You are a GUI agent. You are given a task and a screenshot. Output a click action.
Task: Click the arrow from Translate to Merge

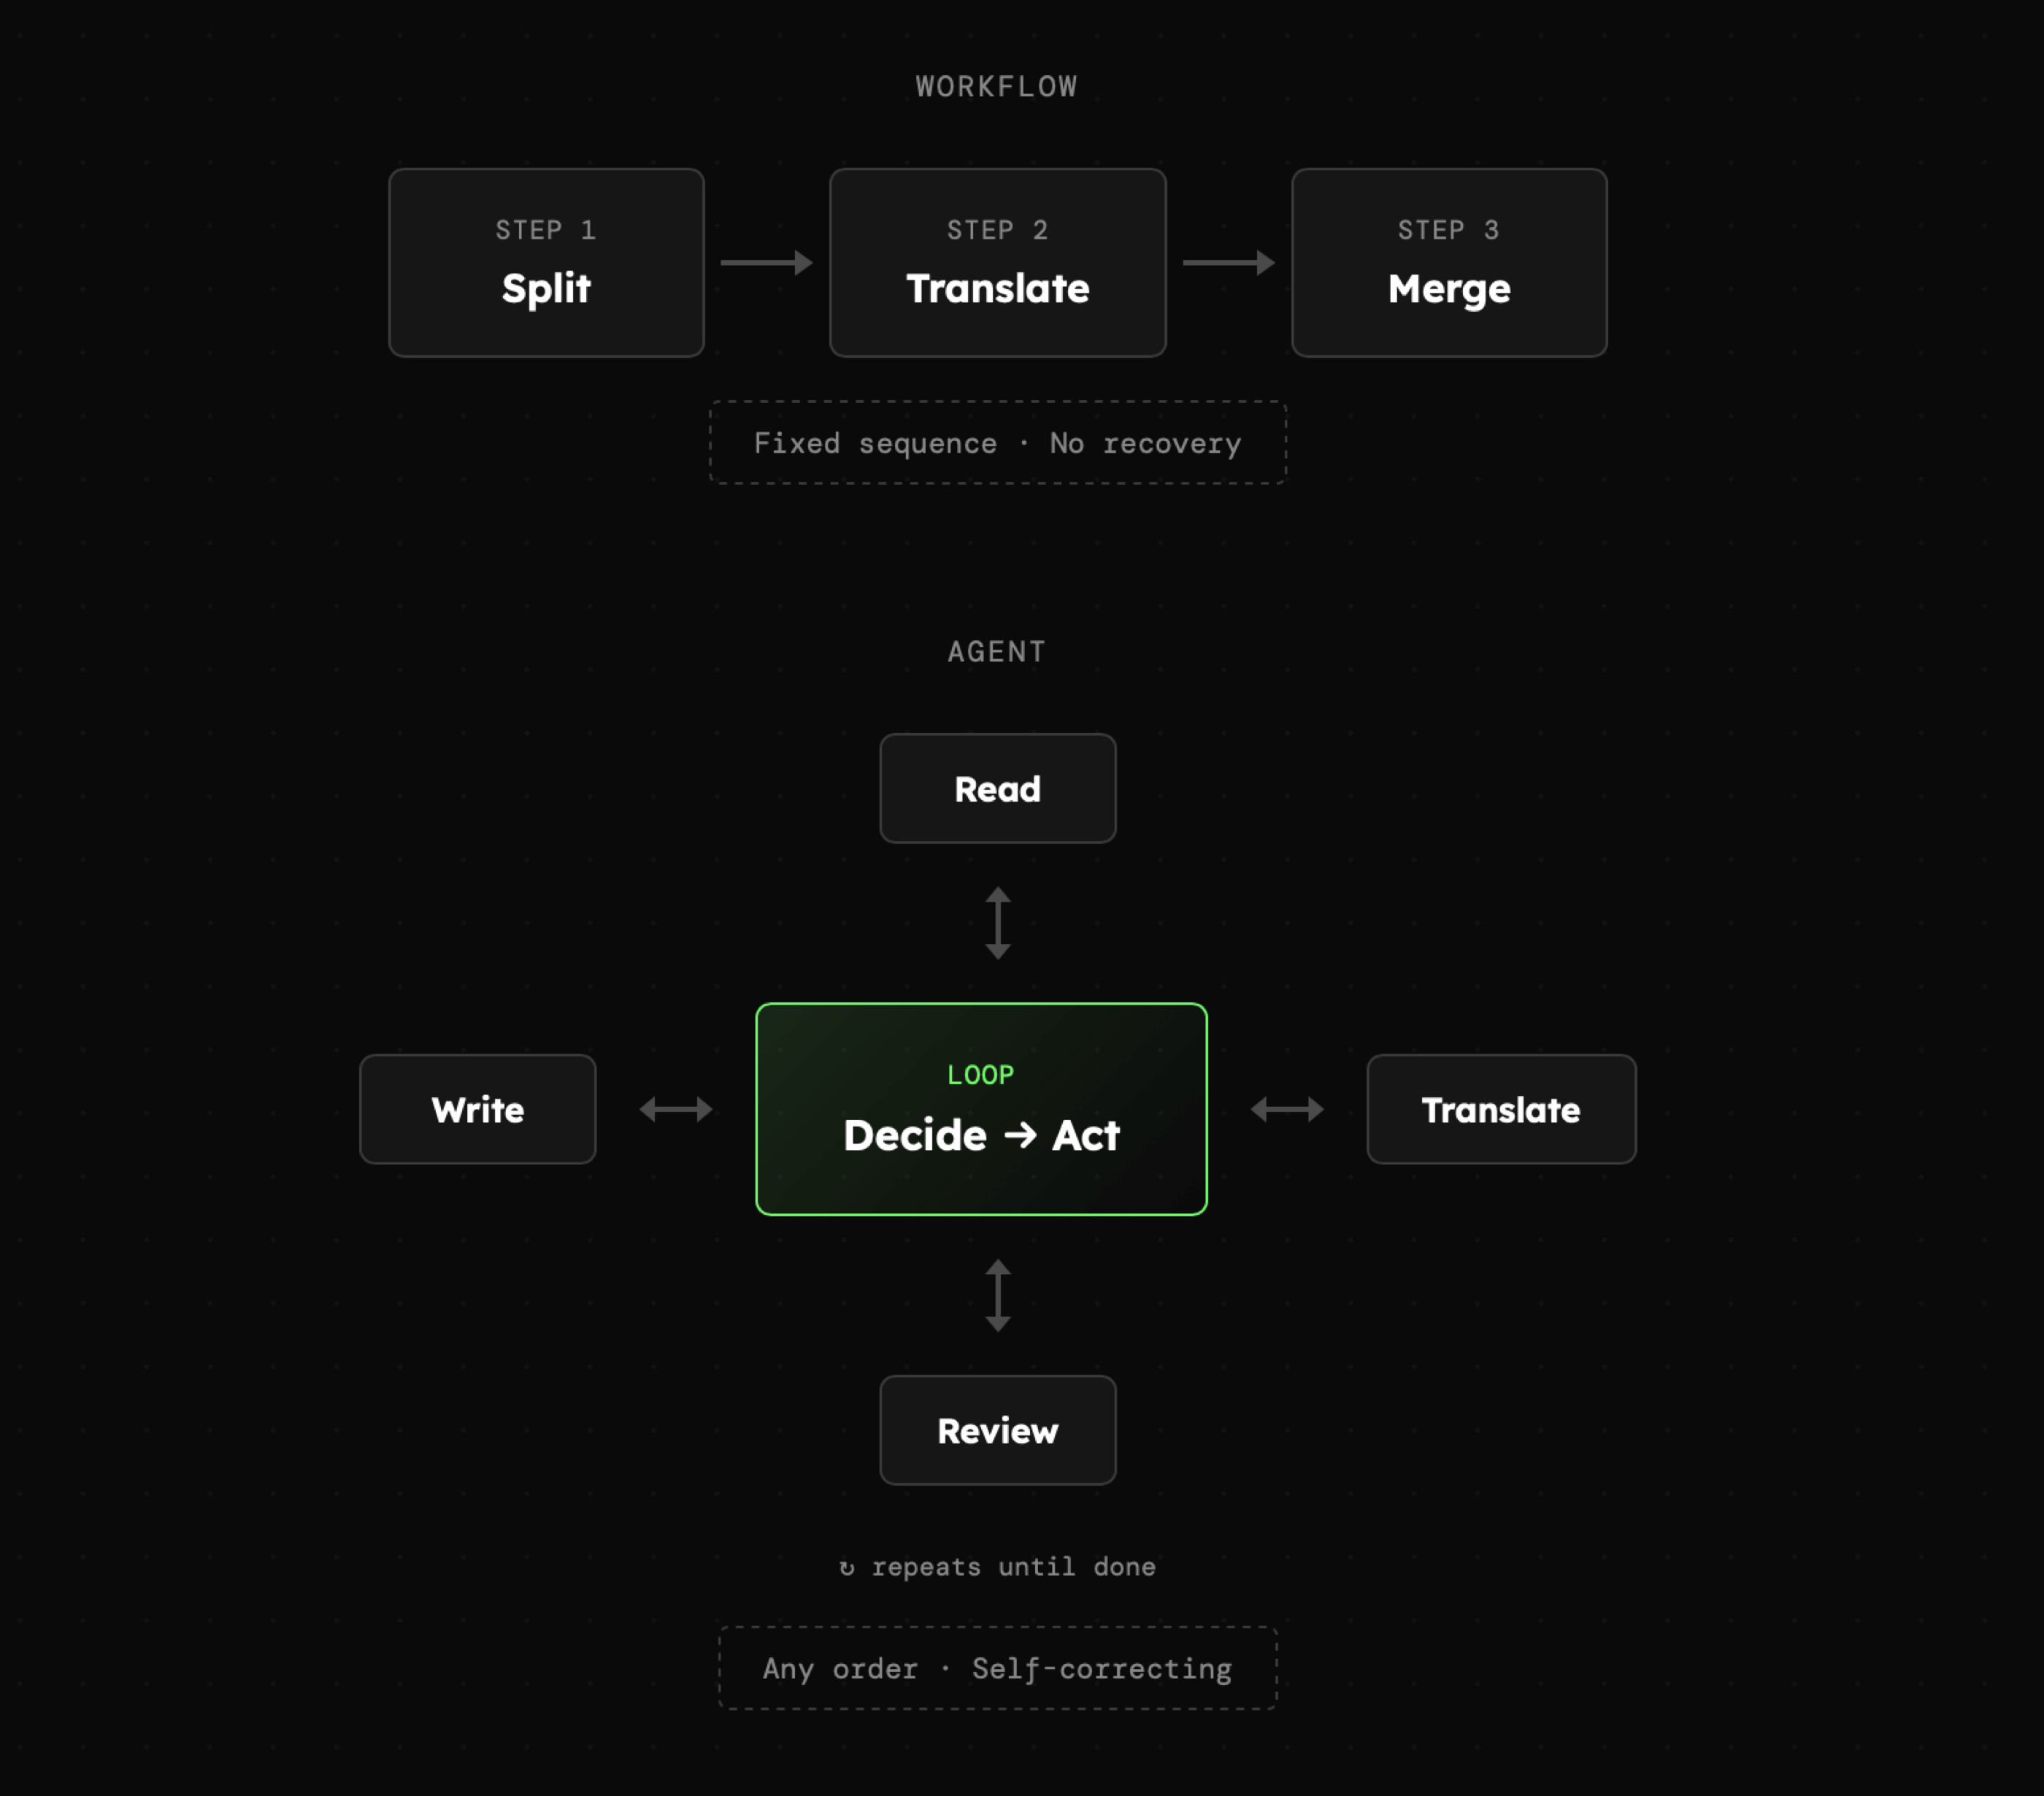click(1228, 263)
